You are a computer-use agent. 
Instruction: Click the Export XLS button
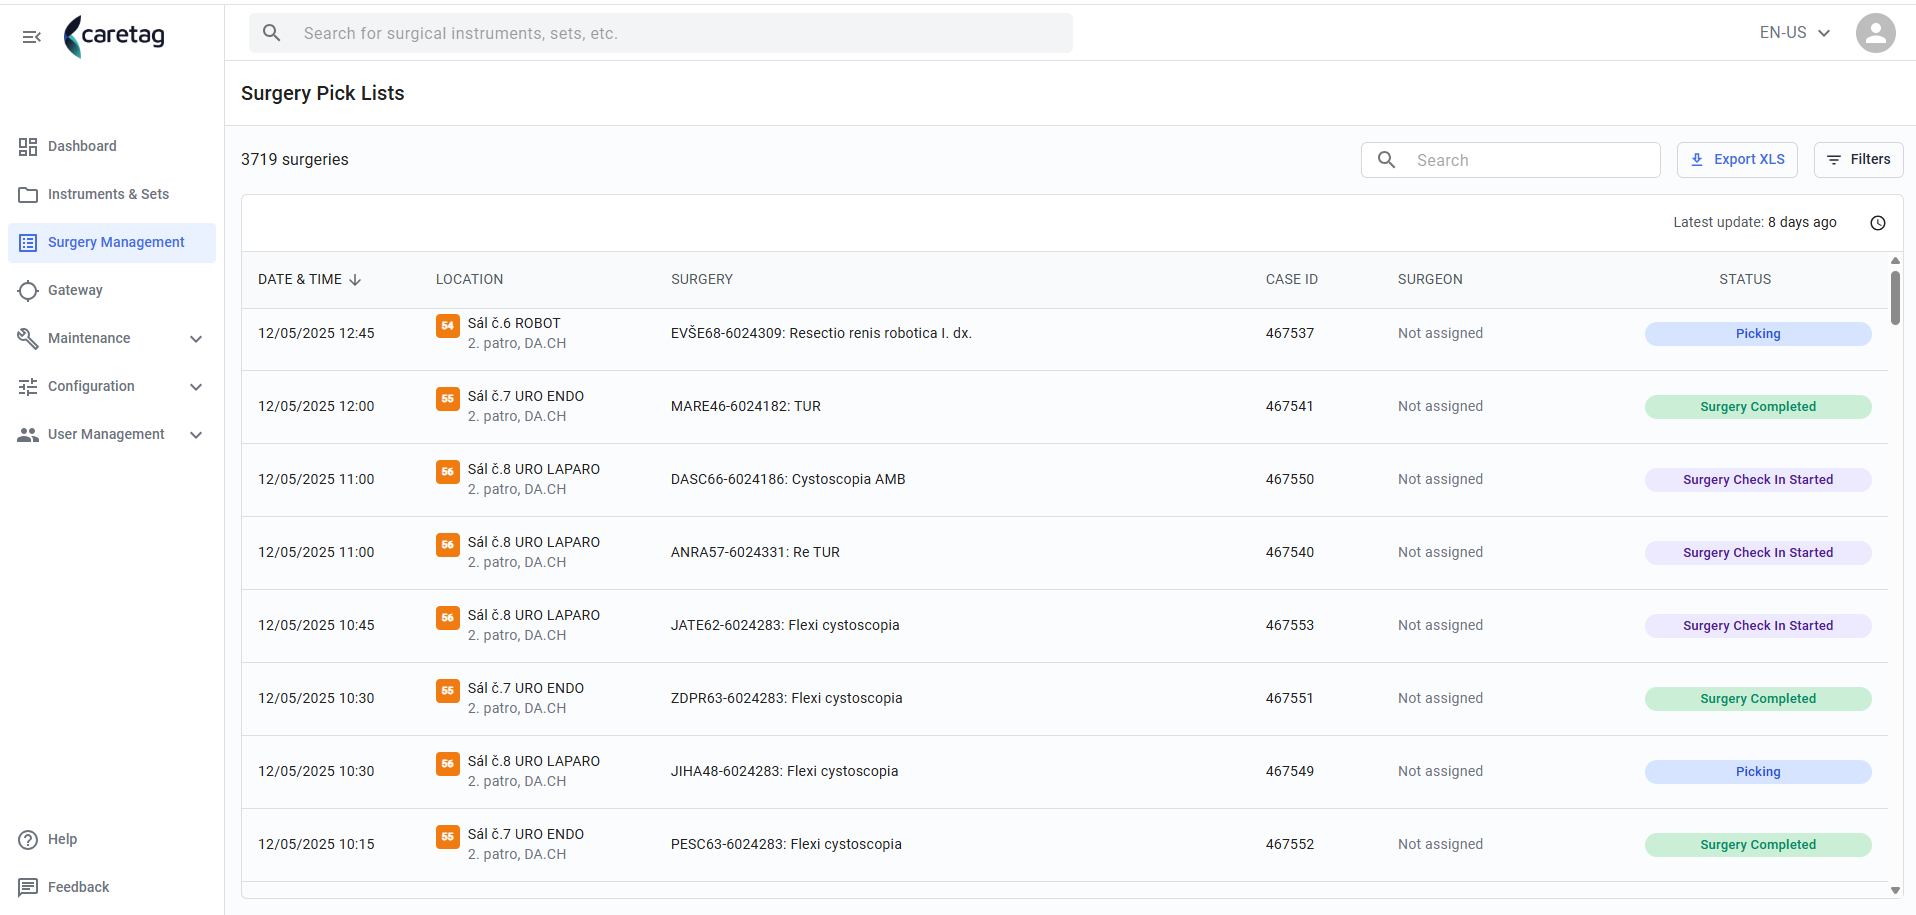[1737, 160]
